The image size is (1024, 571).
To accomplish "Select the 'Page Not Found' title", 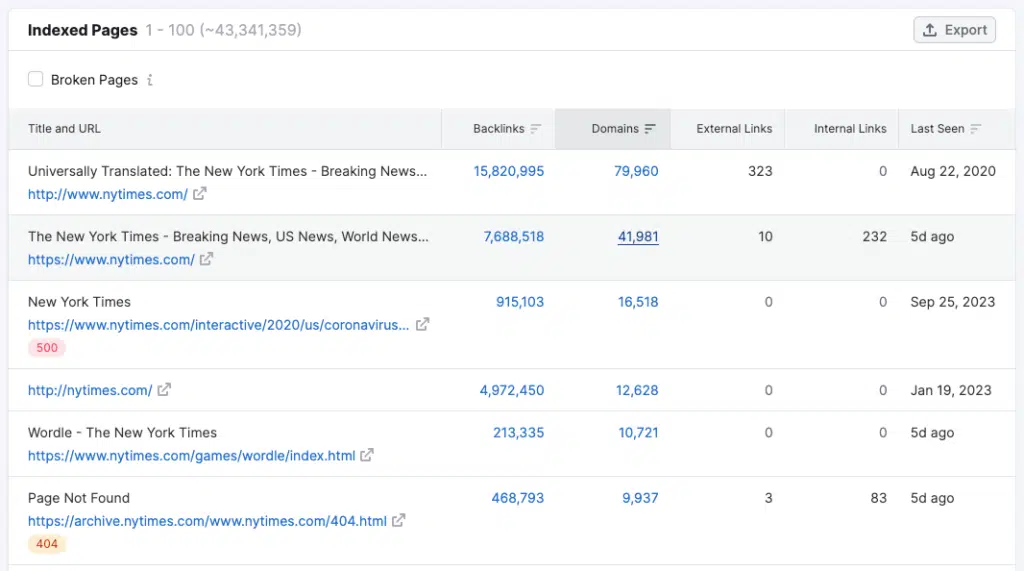I will click(78, 498).
